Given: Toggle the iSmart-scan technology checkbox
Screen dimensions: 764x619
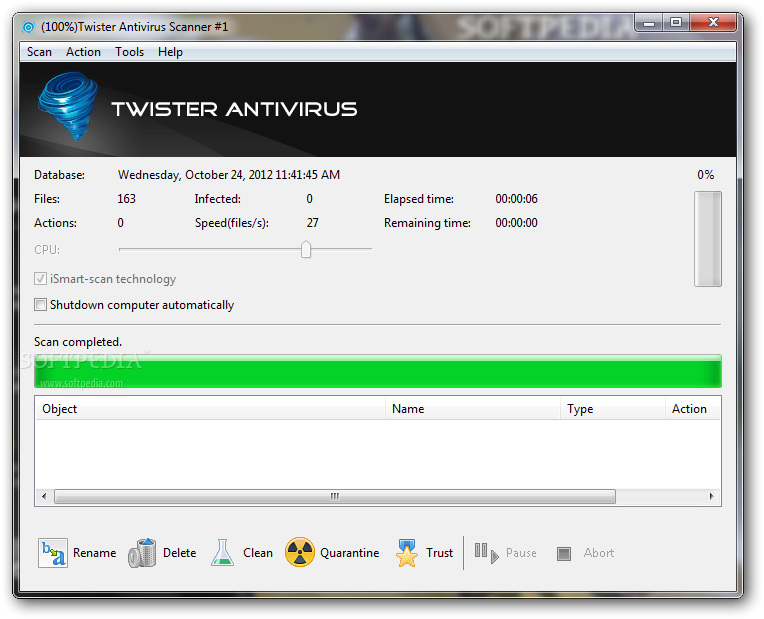Looking at the screenshot, I should point(40,279).
